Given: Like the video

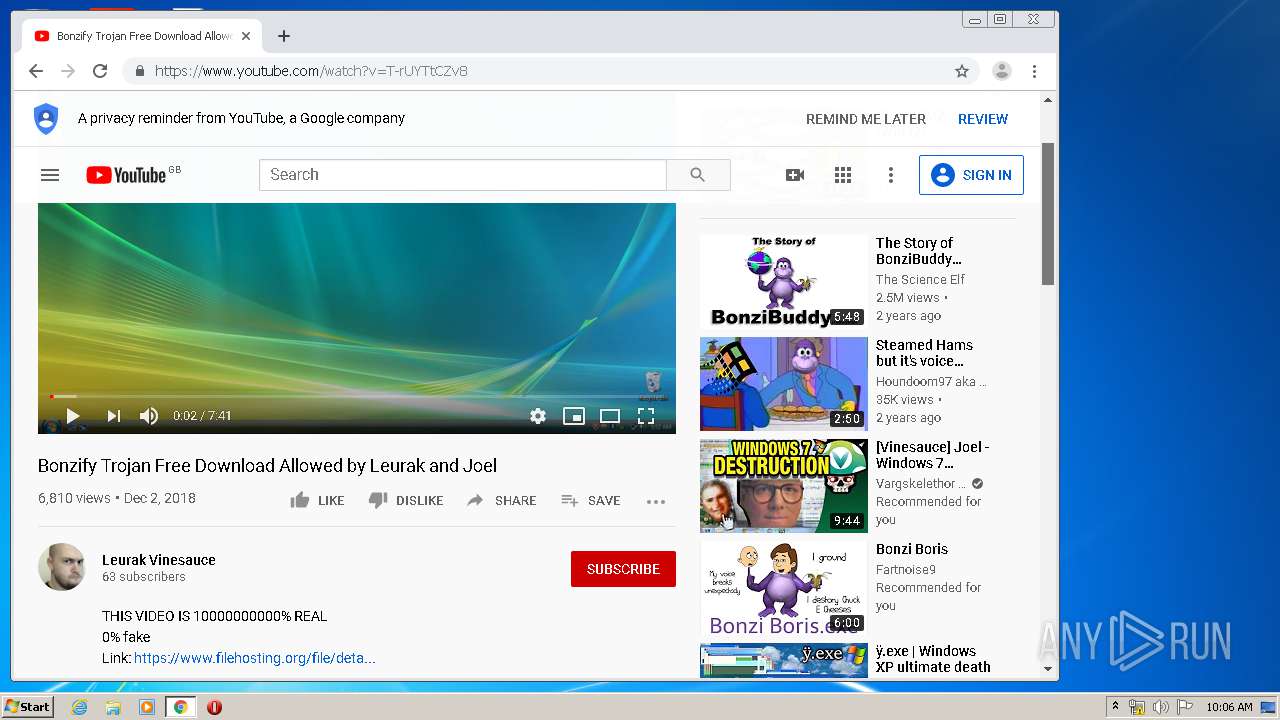Looking at the screenshot, I should tap(317, 501).
